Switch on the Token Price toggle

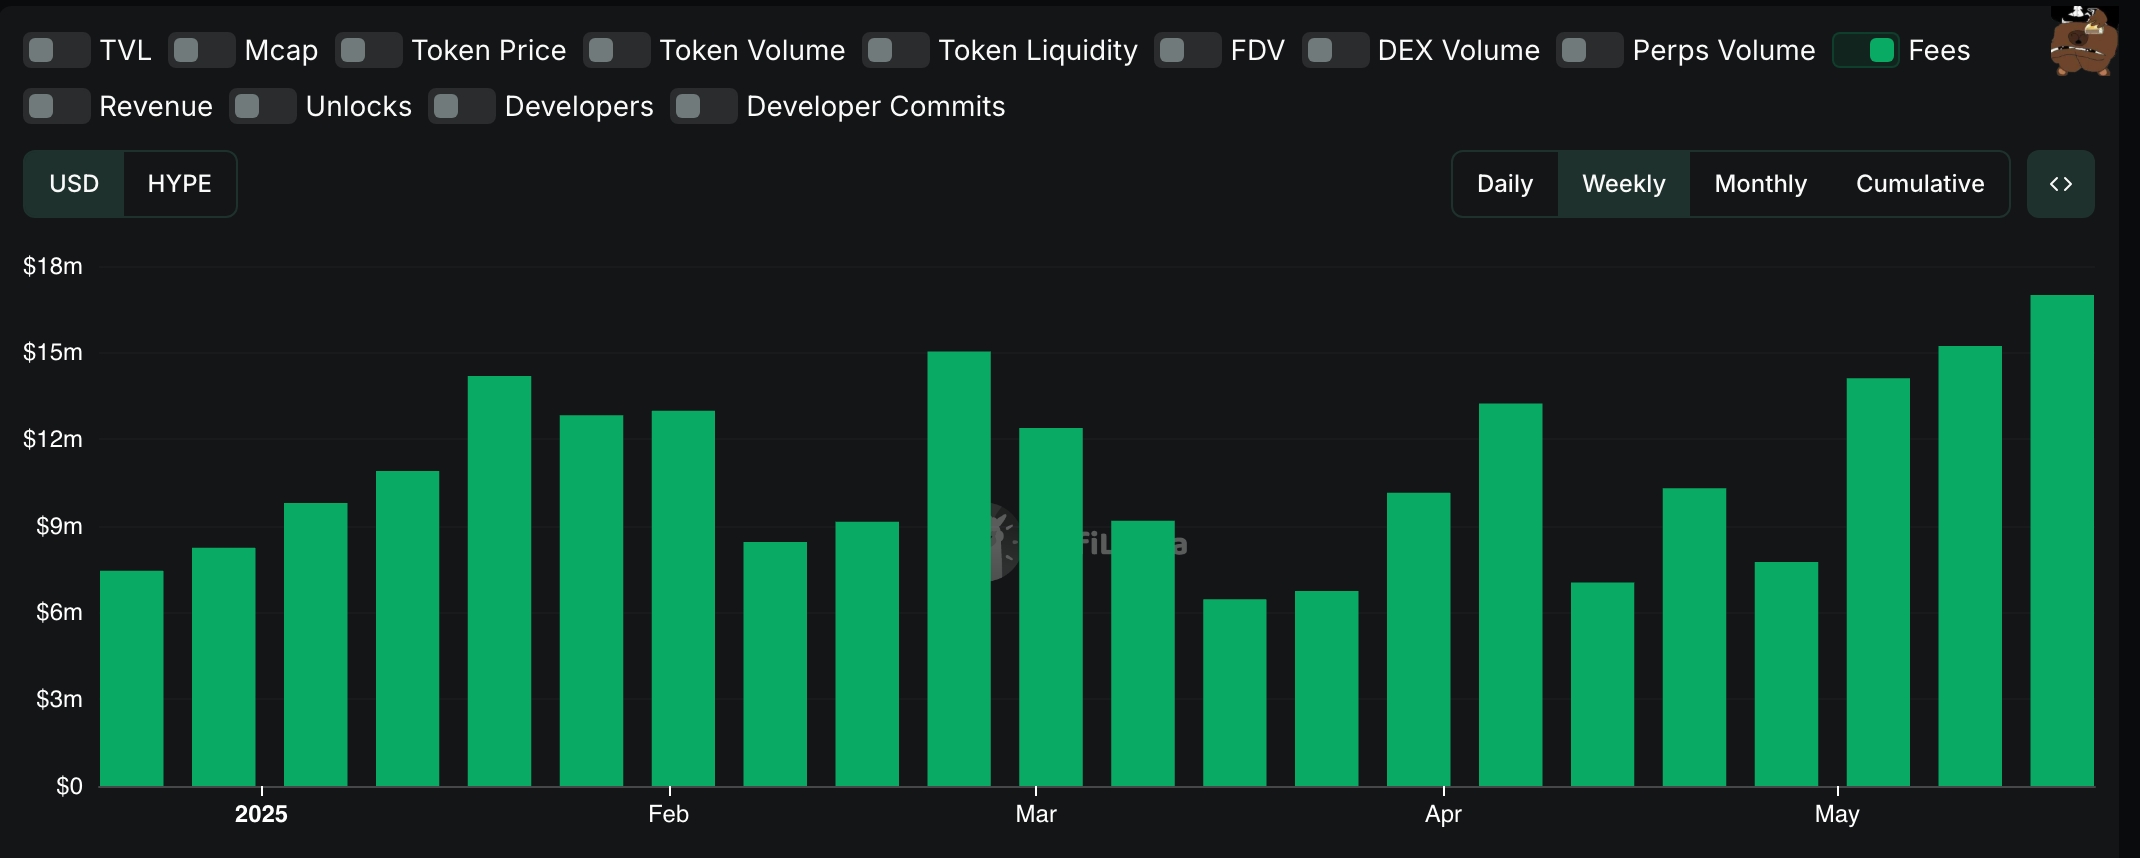click(x=369, y=50)
